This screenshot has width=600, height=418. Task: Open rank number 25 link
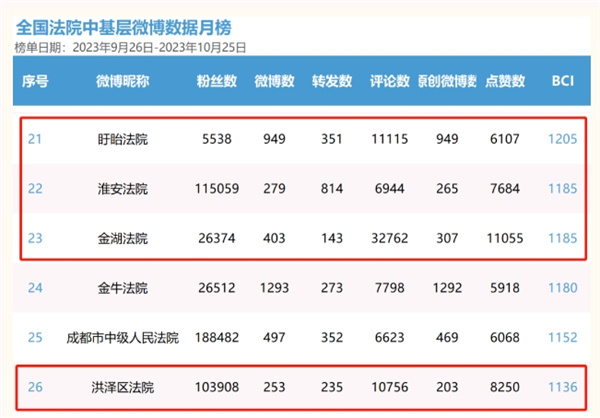pyautogui.click(x=35, y=337)
